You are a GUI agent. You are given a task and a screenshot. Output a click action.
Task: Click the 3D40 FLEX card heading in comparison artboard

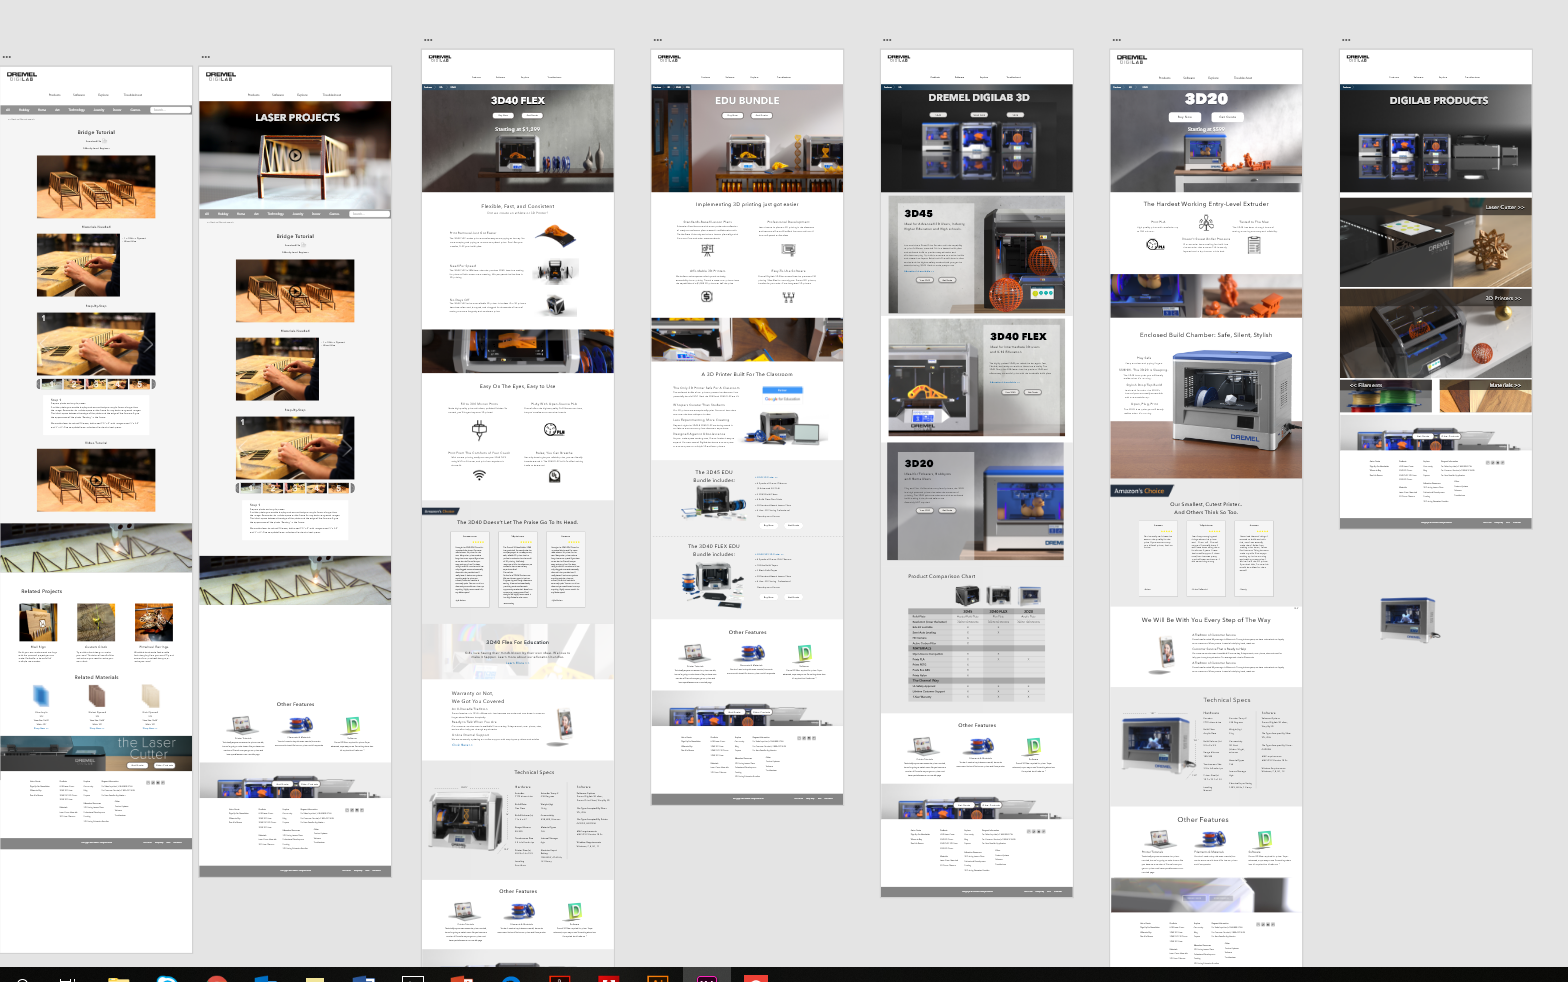[1018, 336]
